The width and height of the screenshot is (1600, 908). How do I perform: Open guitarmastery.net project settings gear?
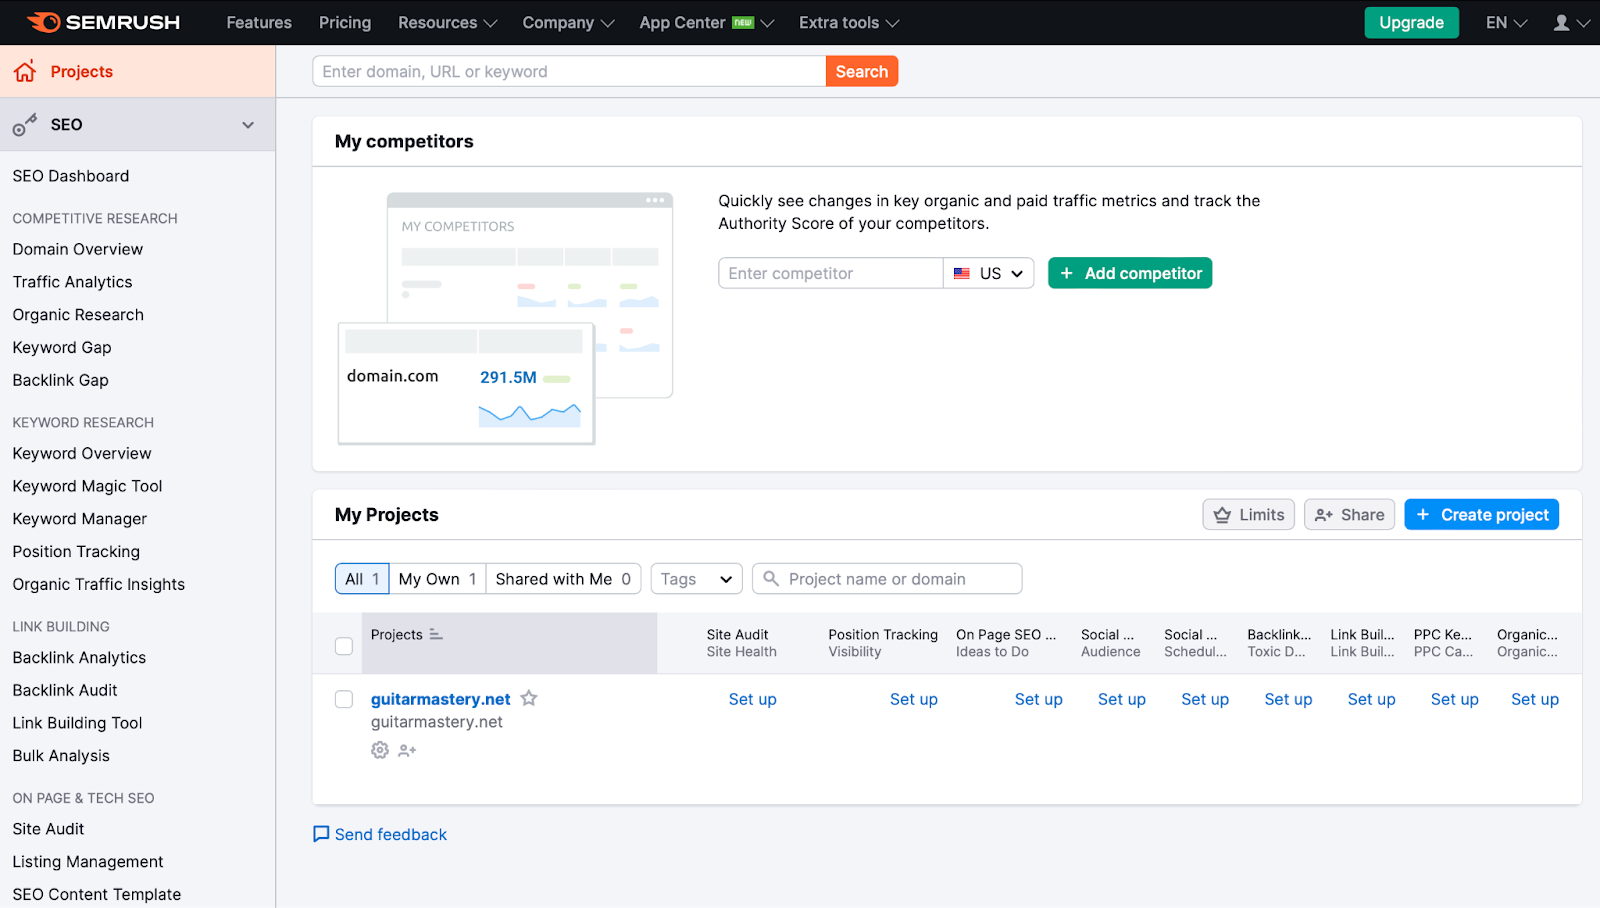tap(380, 750)
